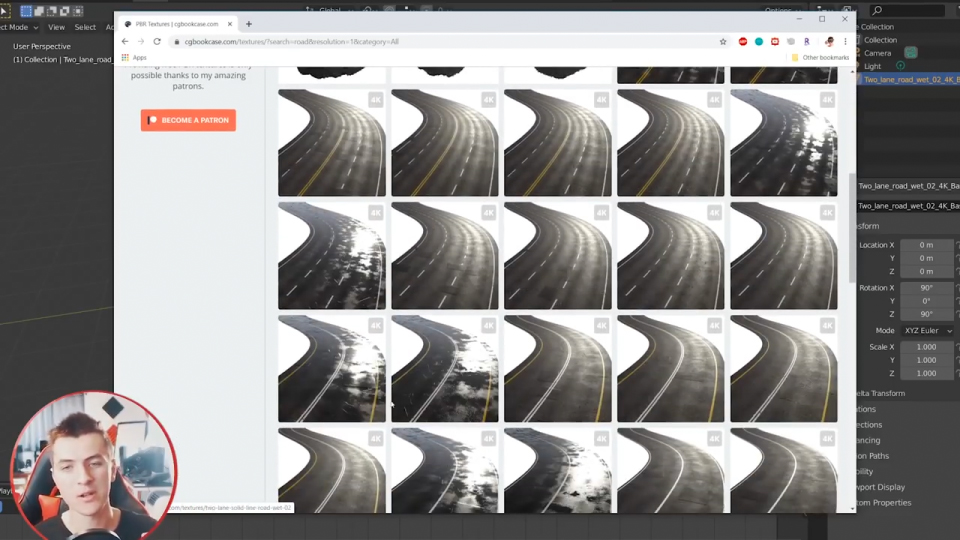The width and height of the screenshot is (960, 540).
Task: Expand the Motion Paths panel
Action: point(873,456)
